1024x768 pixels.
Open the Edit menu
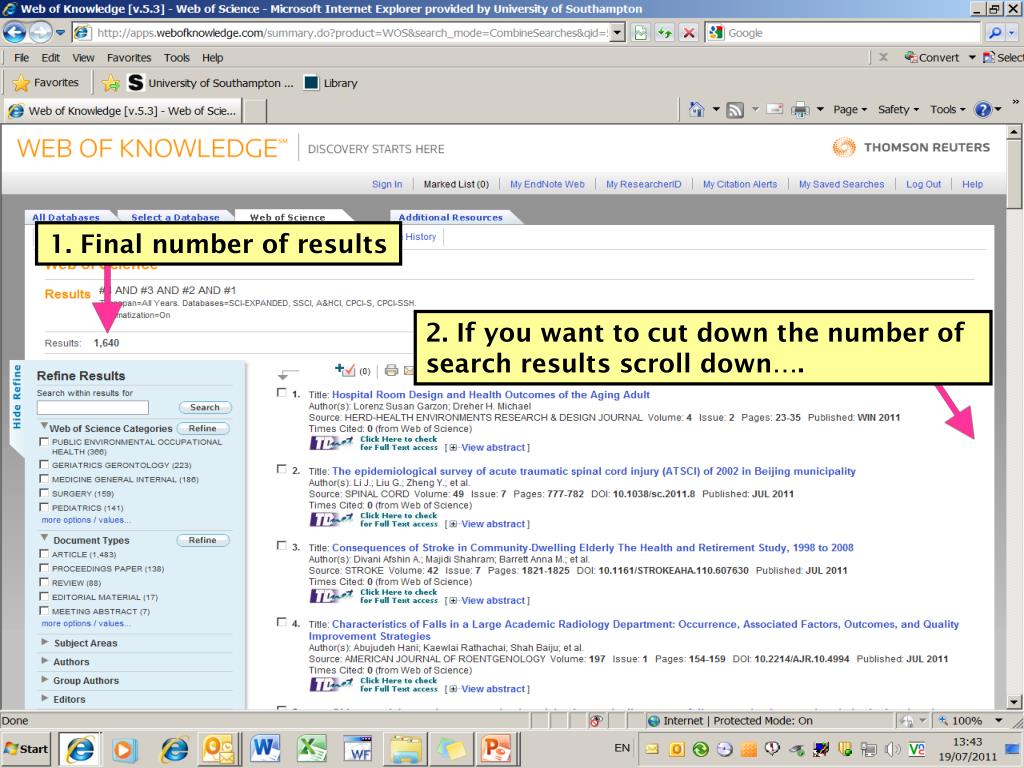(x=50, y=57)
